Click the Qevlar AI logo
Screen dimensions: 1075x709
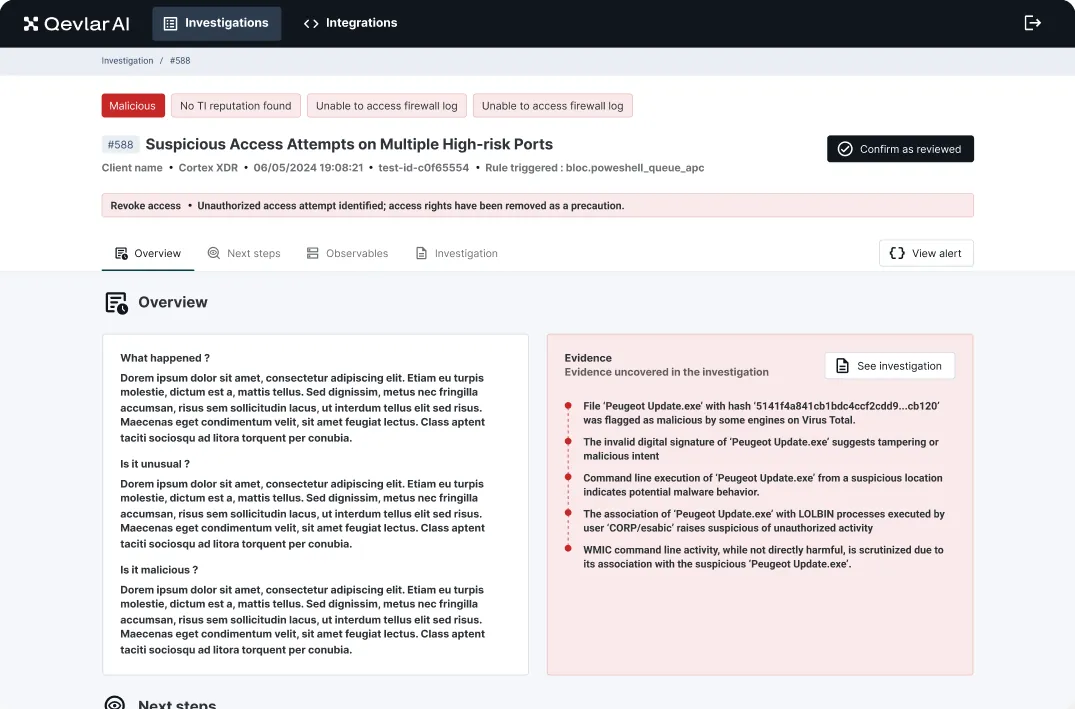coord(76,23)
